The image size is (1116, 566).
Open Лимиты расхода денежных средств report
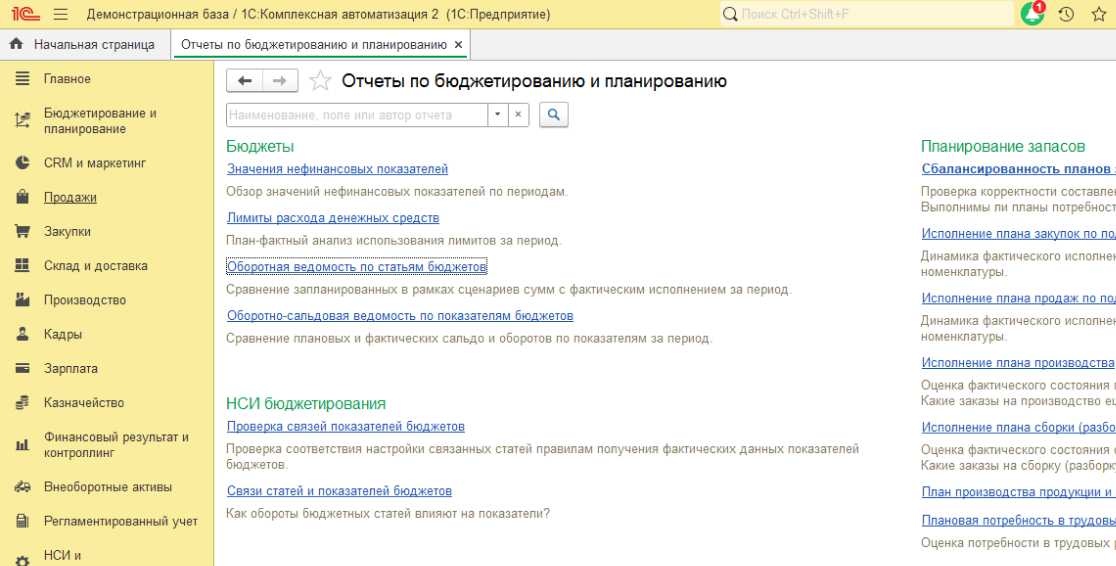point(333,217)
